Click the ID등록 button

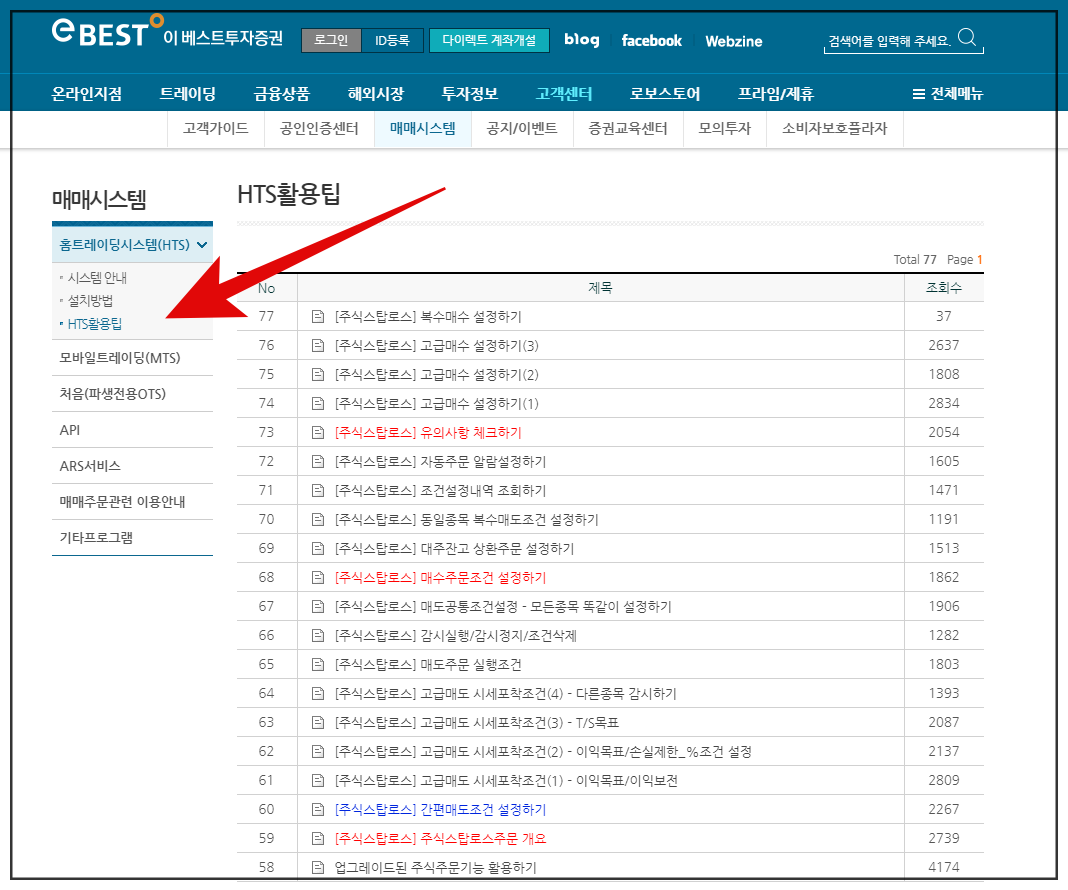[392, 40]
